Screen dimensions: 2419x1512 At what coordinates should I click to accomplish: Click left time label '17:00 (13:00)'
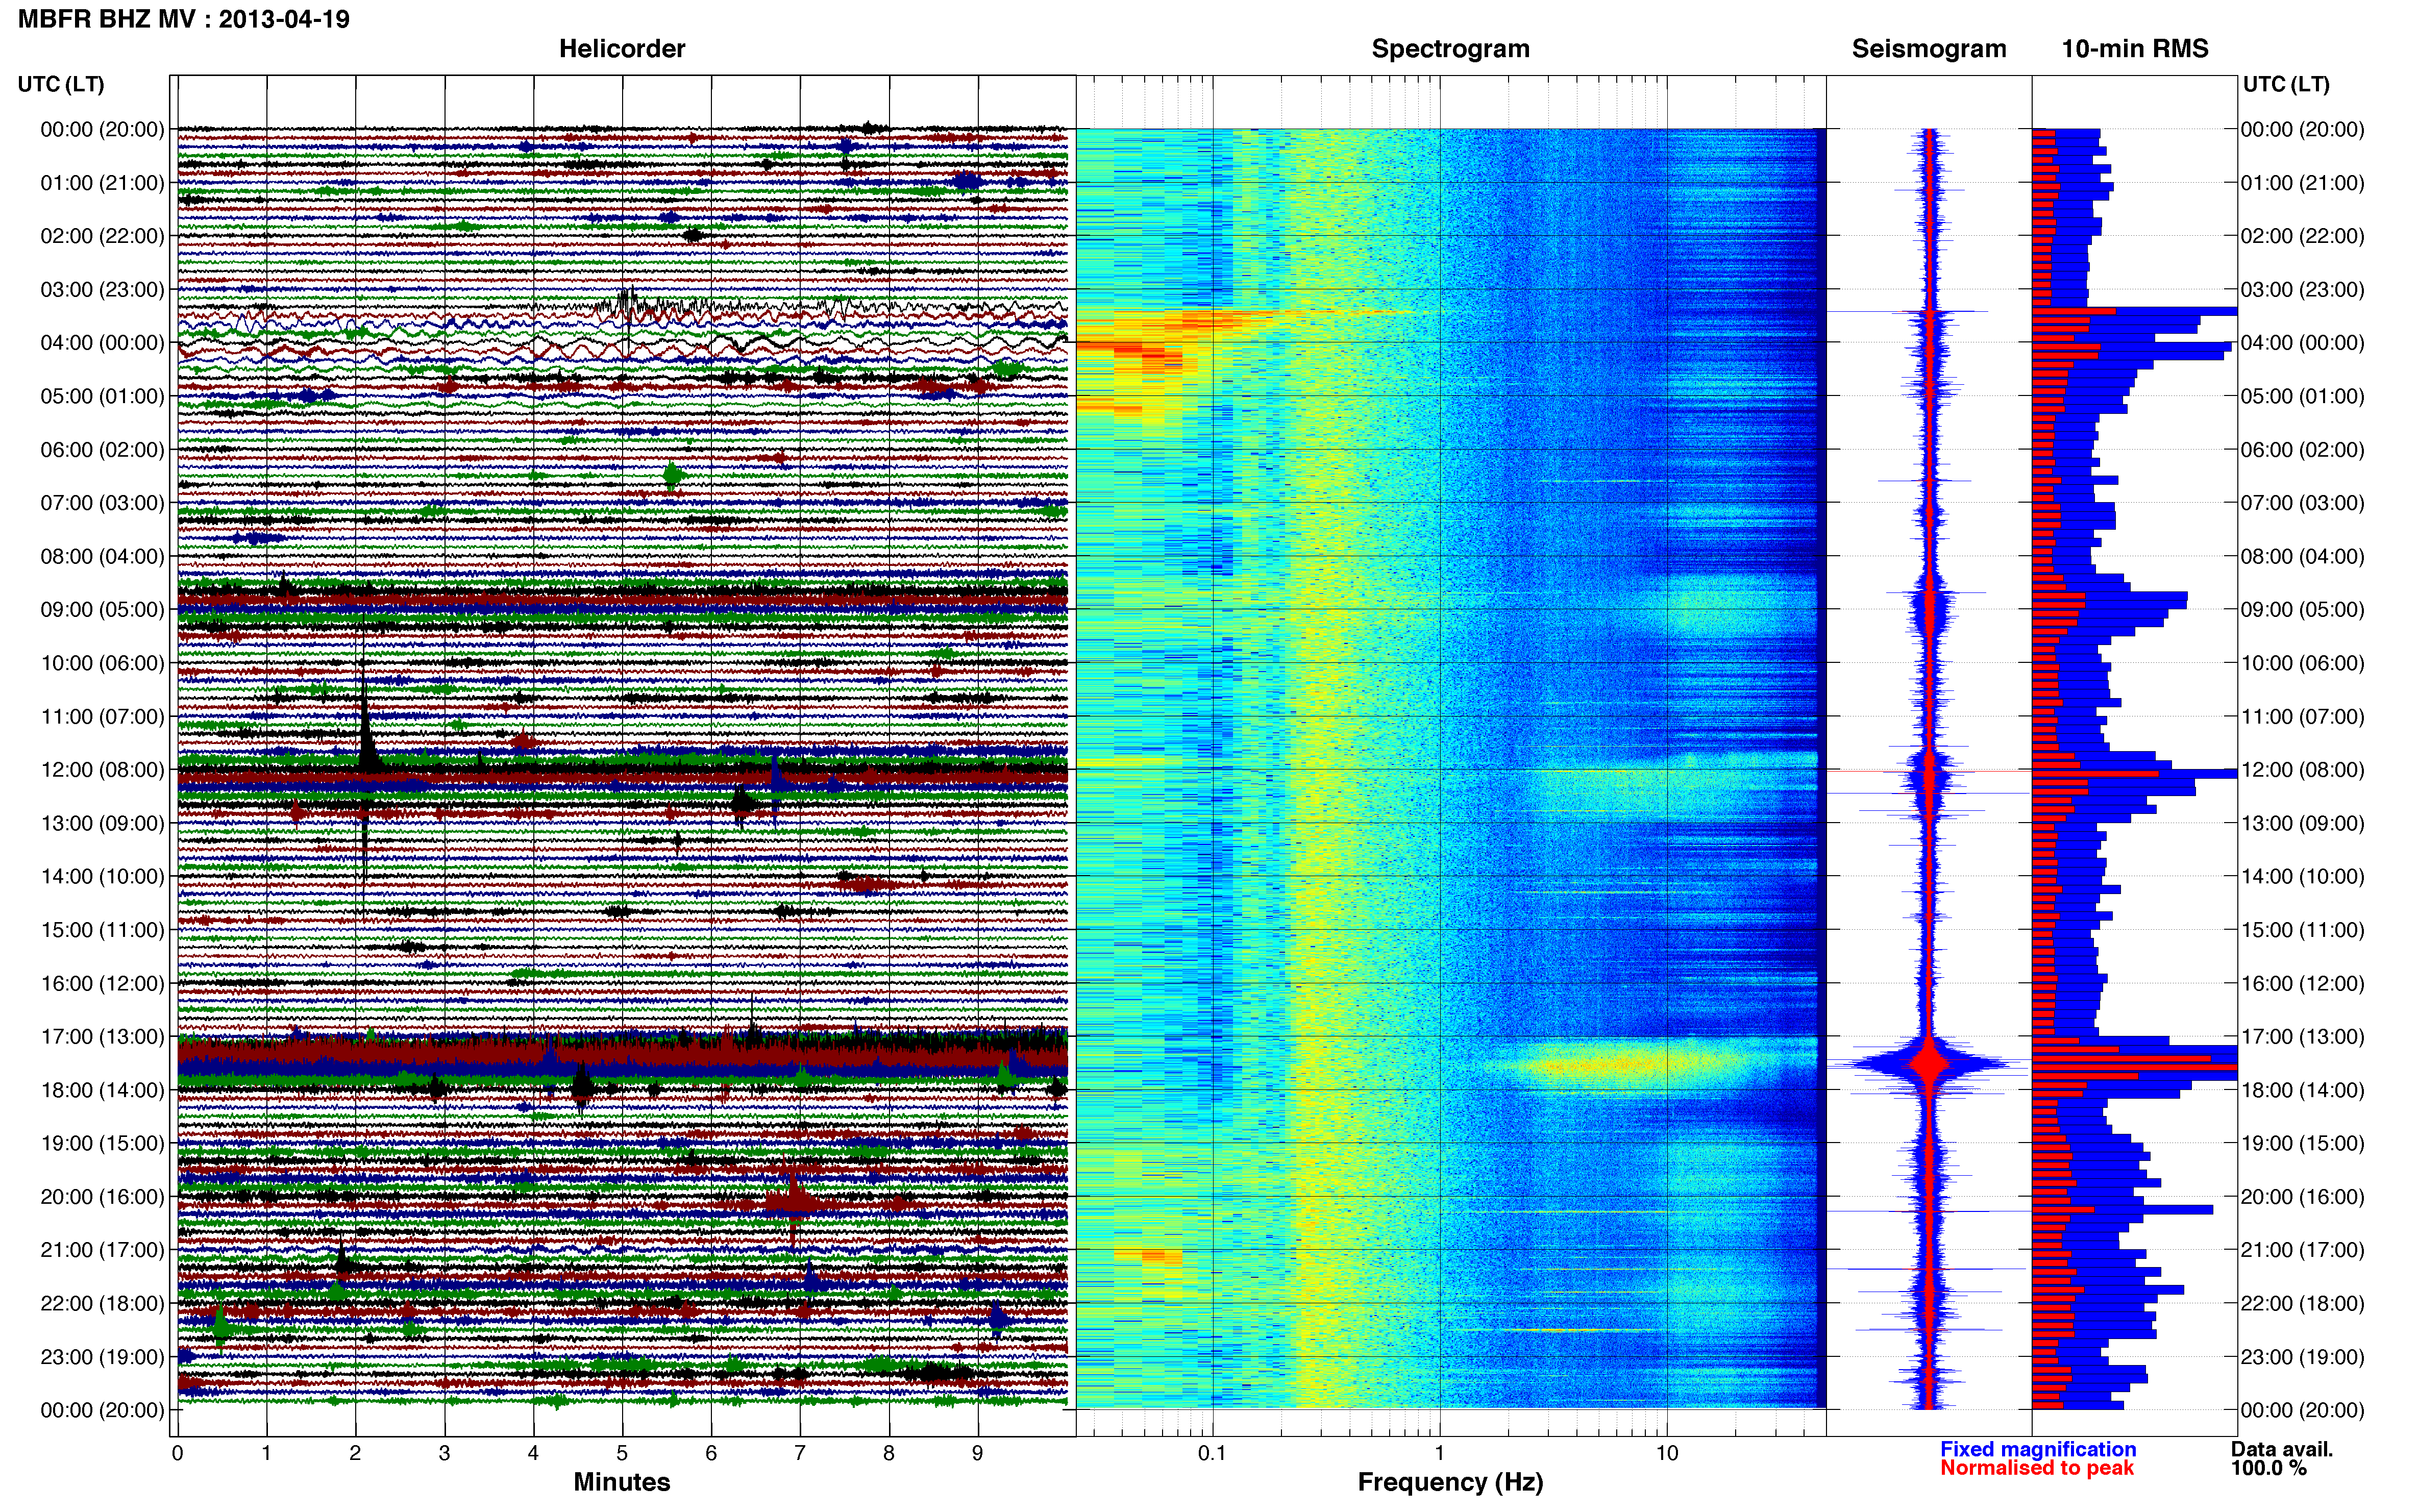[x=102, y=1036]
